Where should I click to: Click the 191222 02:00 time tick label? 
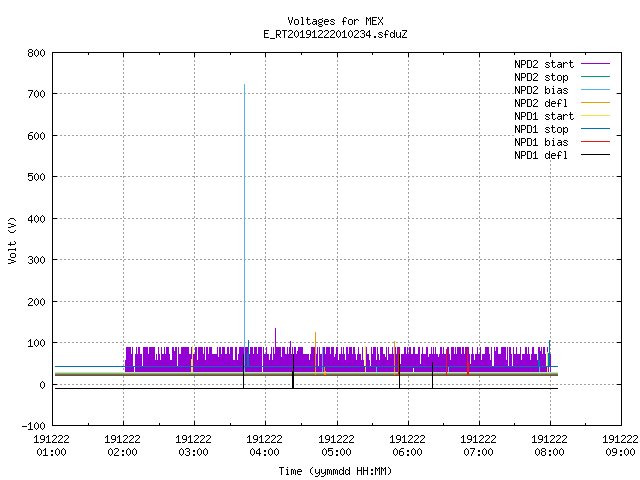point(122,446)
